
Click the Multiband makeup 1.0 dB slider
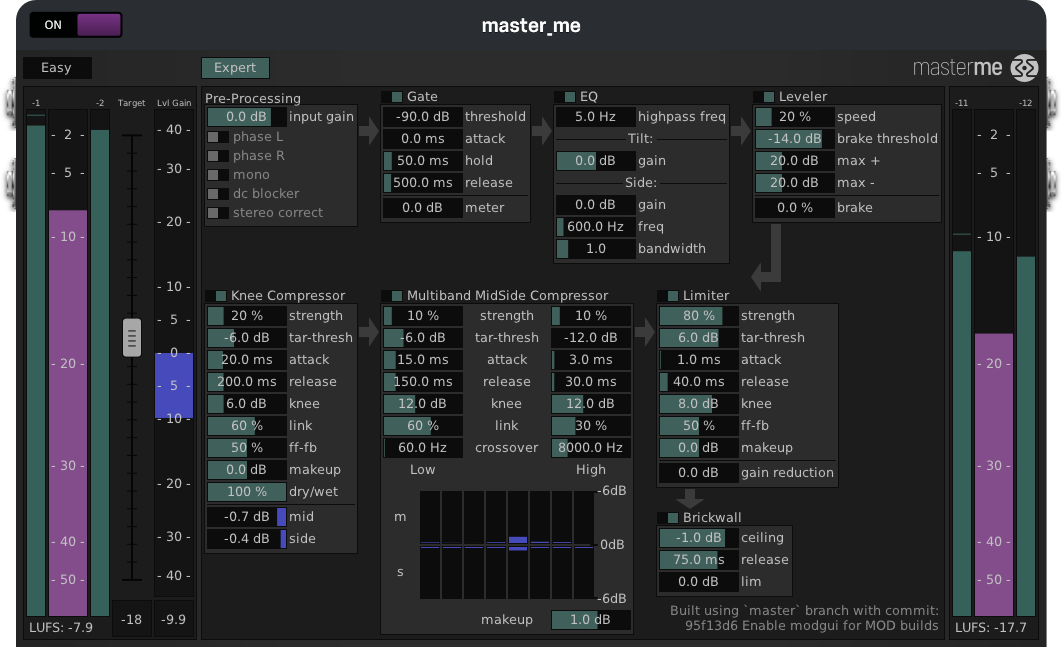[591, 620]
